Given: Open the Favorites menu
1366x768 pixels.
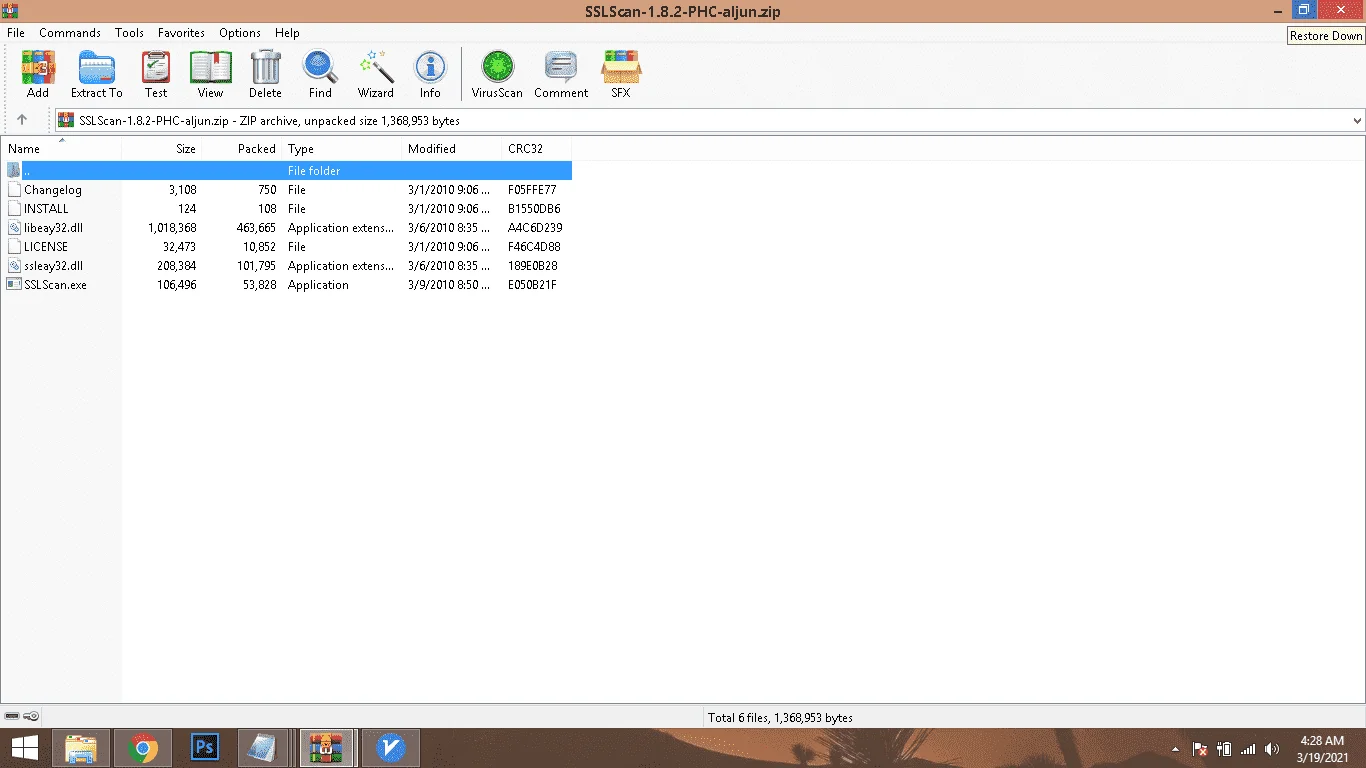Looking at the screenshot, I should (x=181, y=33).
